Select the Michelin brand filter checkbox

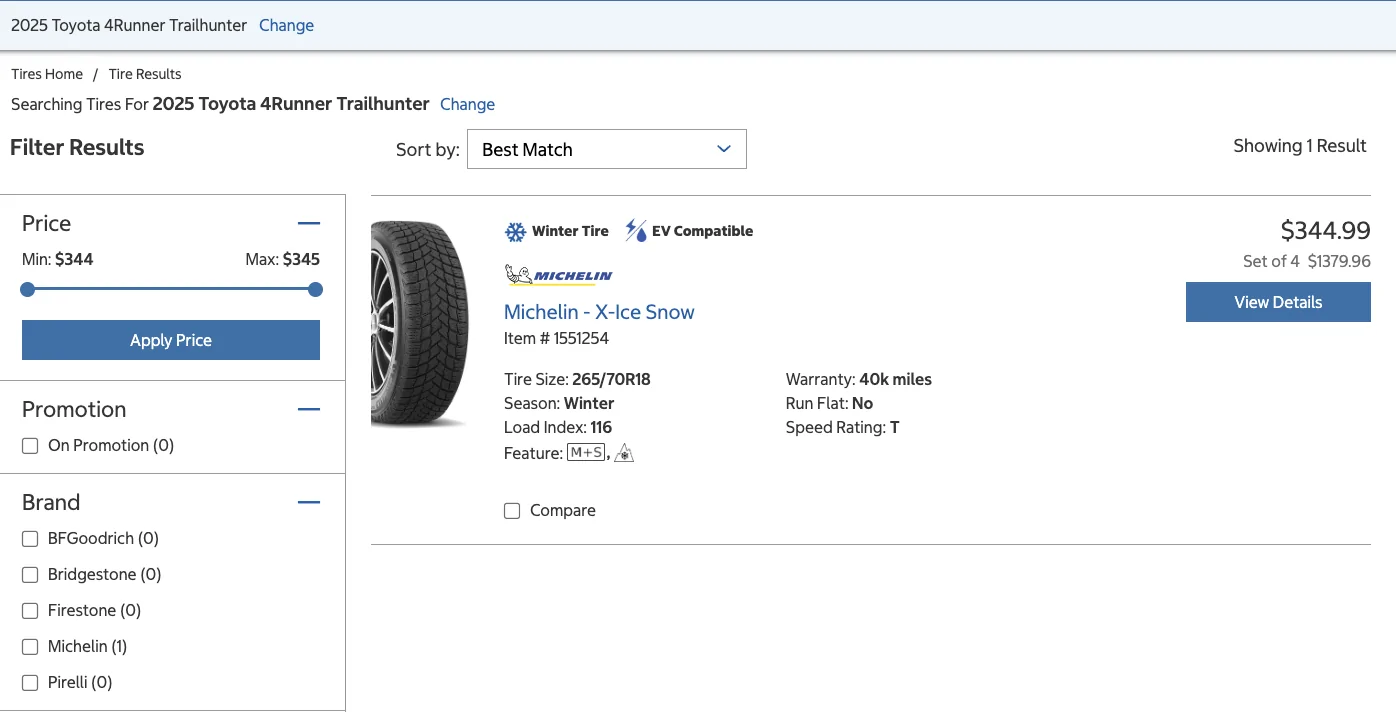(x=30, y=646)
